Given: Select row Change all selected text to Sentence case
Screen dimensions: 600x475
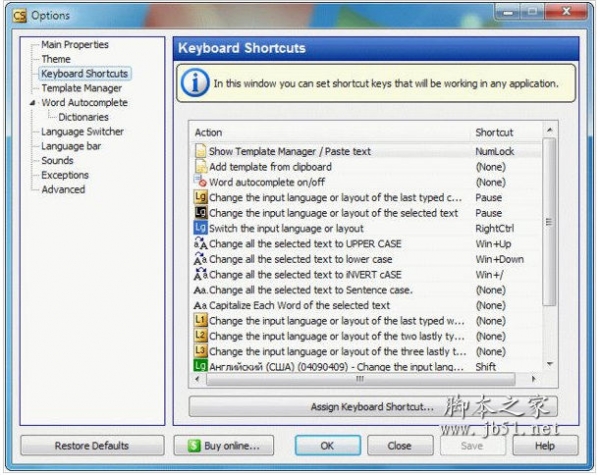Looking at the screenshot, I should coord(366,290).
